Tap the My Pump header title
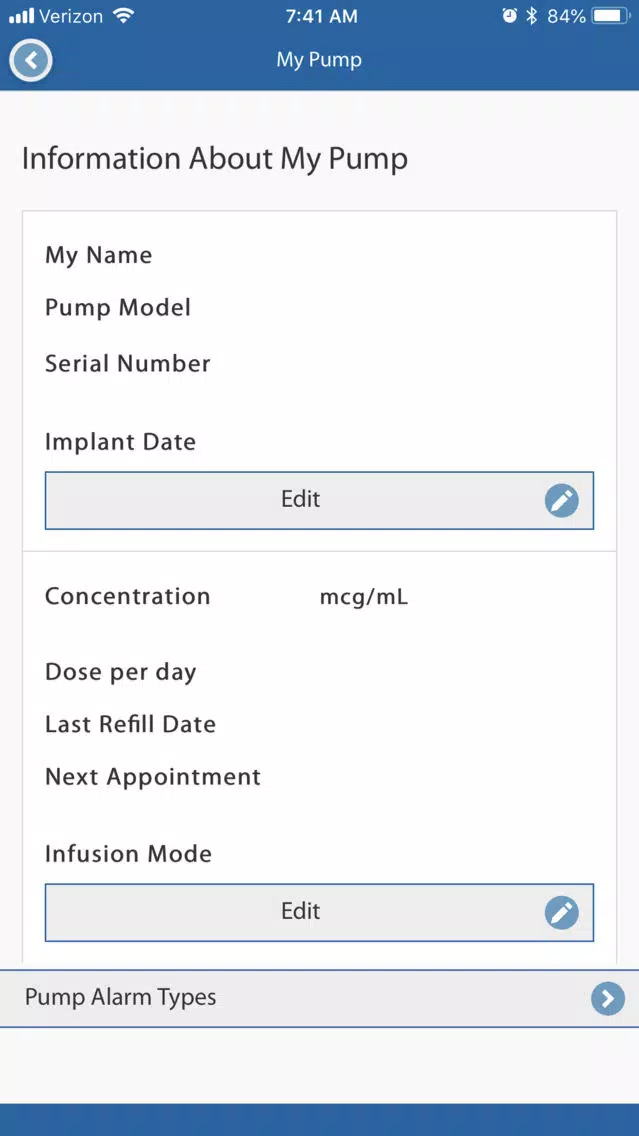 click(319, 60)
